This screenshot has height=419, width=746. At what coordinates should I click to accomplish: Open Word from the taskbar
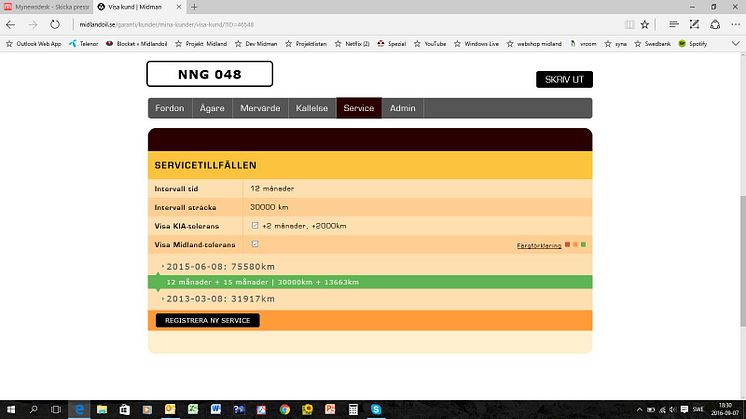click(x=216, y=409)
